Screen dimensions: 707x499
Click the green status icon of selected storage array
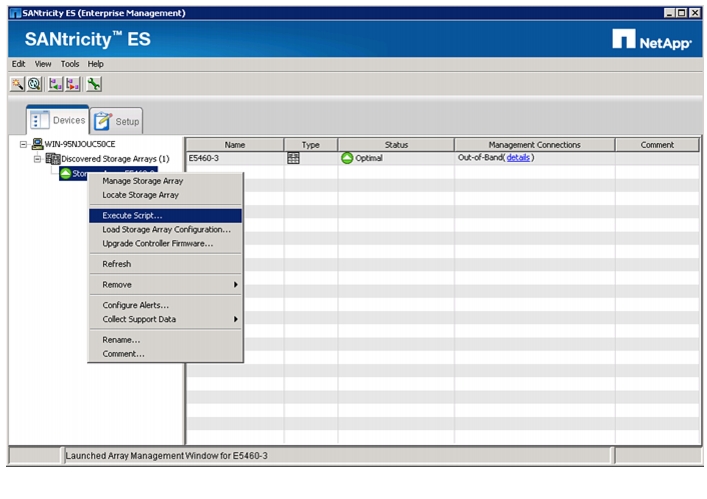[66, 173]
